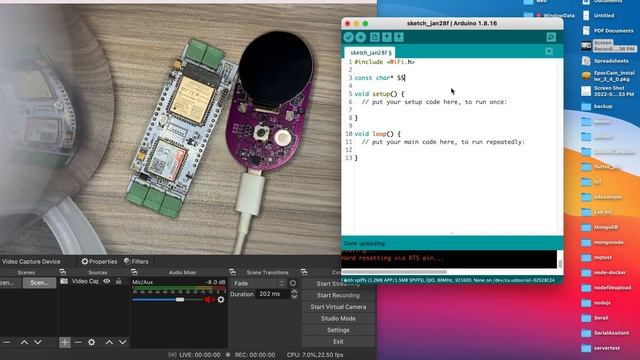Viewport: 640px width, 360px height.
Task: Remove the selected source with minus
Action: click(x=78, y=342)
